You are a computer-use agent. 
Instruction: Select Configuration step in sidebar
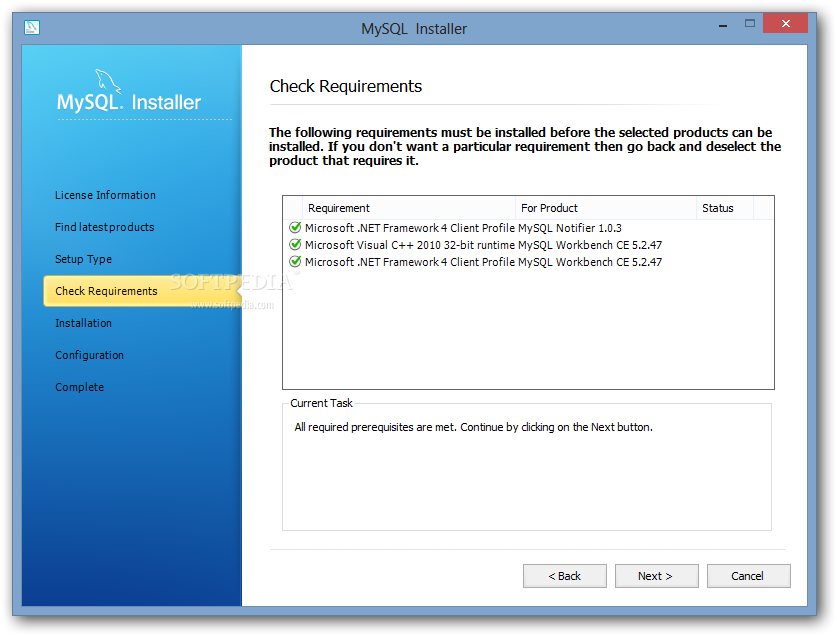click(x=89, y=356)
